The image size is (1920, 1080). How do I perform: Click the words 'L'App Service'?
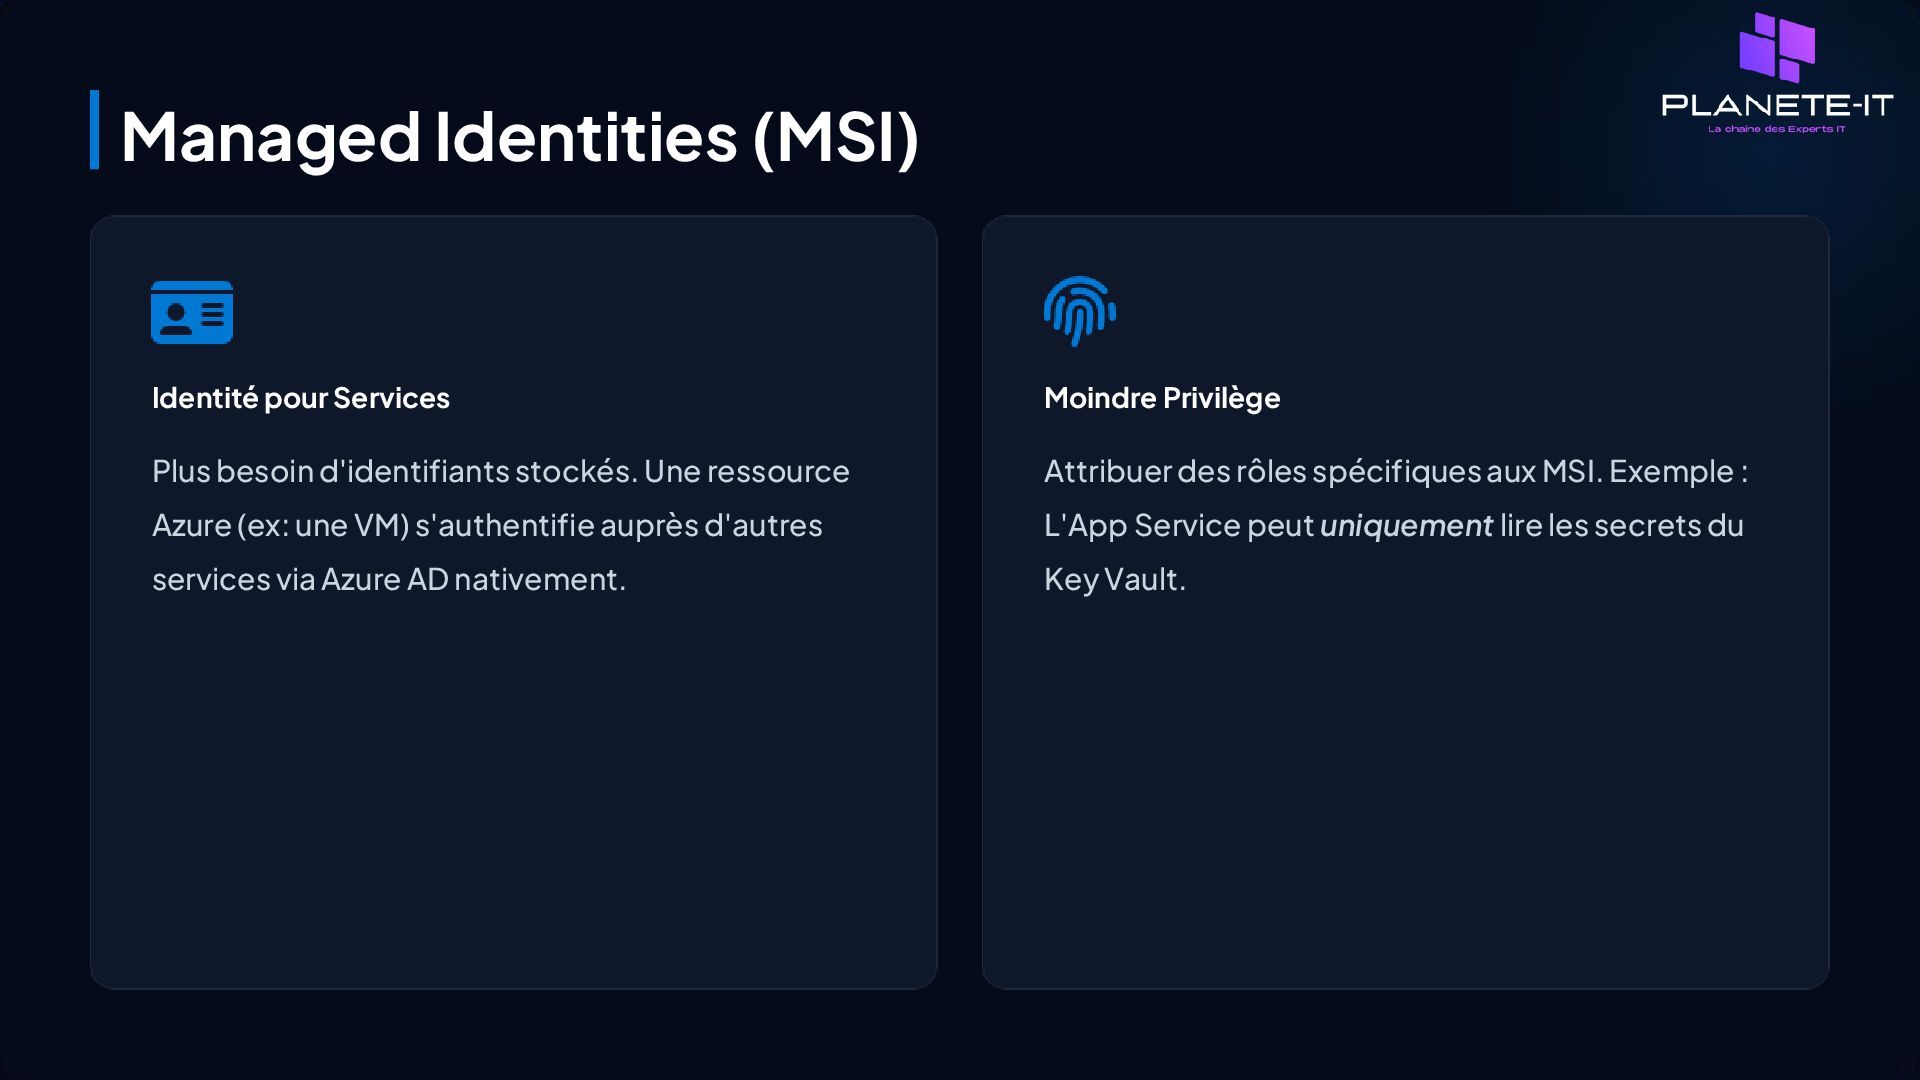point(1142,525)
